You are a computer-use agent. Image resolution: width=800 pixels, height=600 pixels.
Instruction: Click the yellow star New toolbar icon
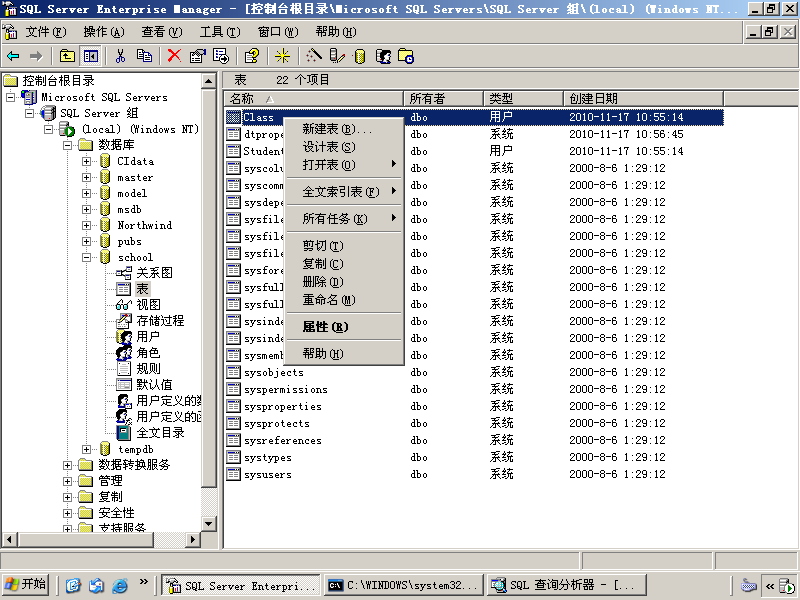point(282,56)
